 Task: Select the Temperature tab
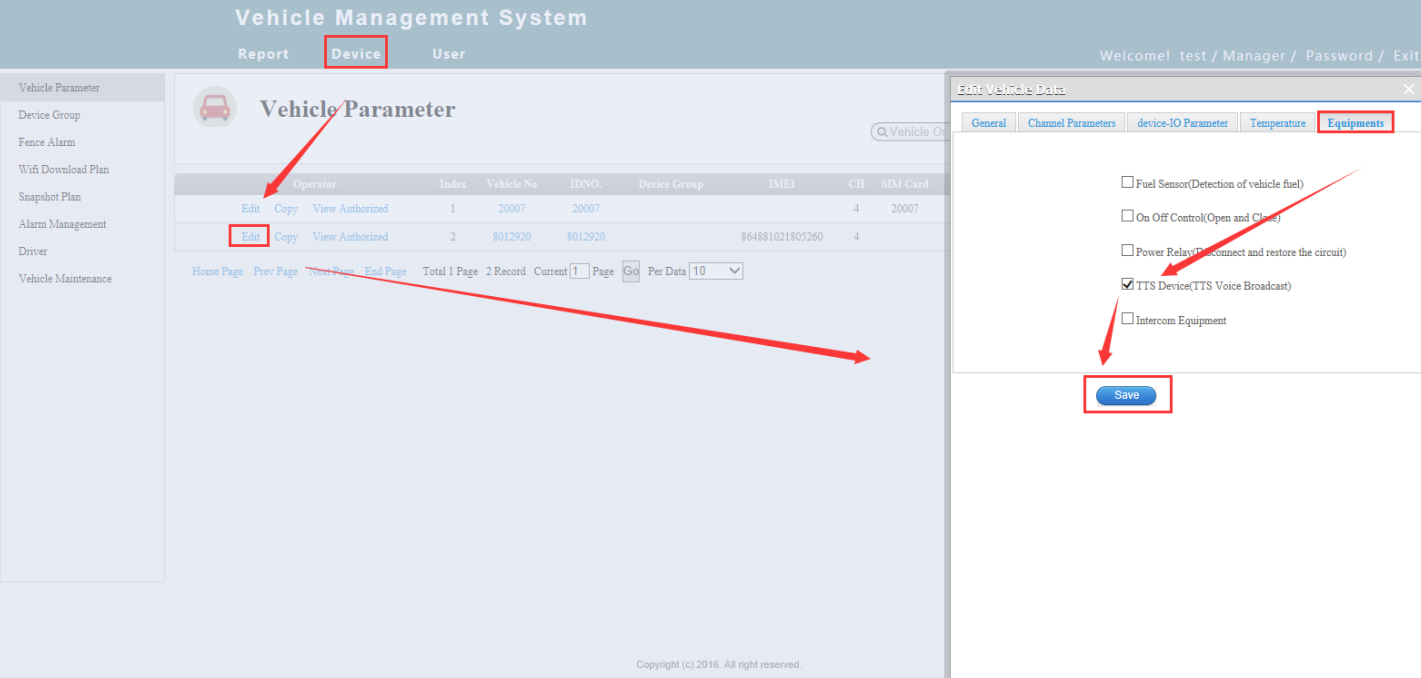point(1278,123)
